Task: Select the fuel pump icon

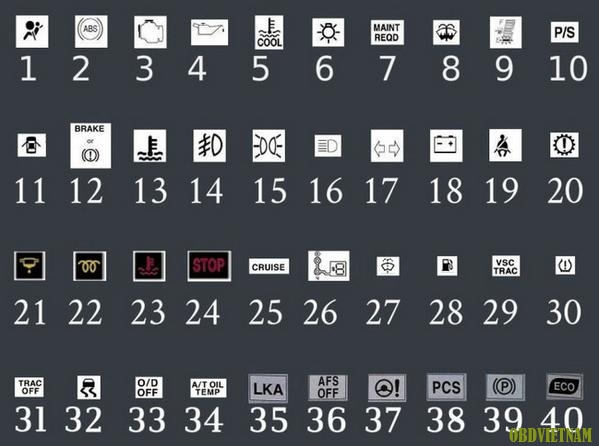Action: (x=447, y=266)
